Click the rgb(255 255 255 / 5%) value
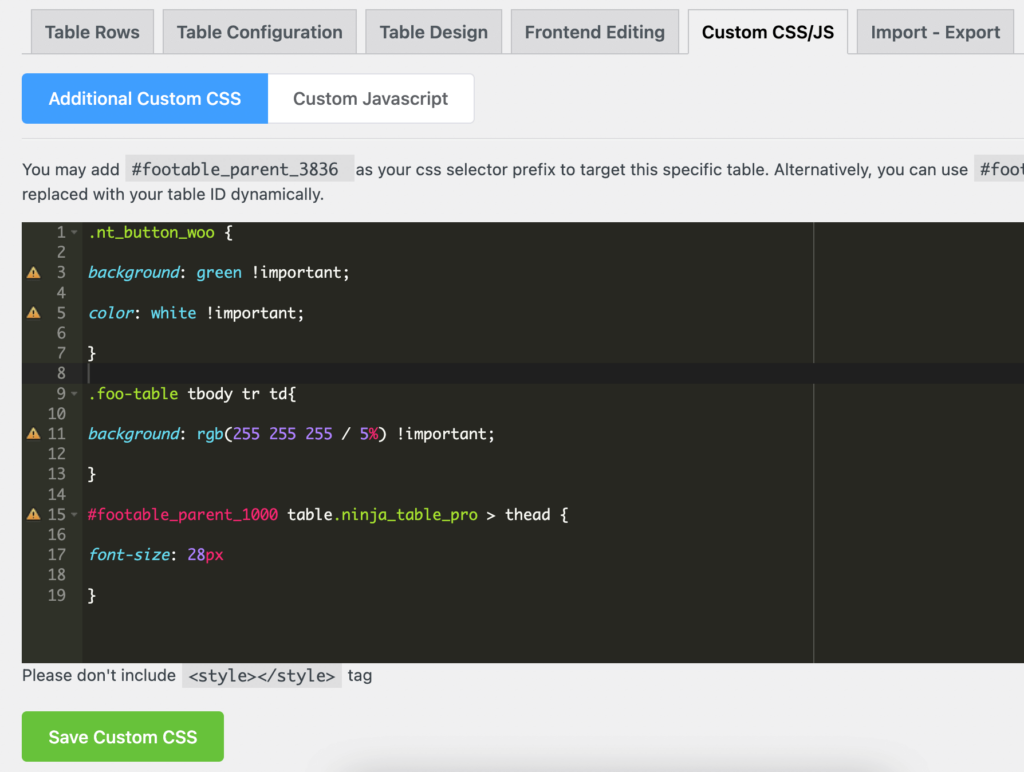 click(292, 434)
